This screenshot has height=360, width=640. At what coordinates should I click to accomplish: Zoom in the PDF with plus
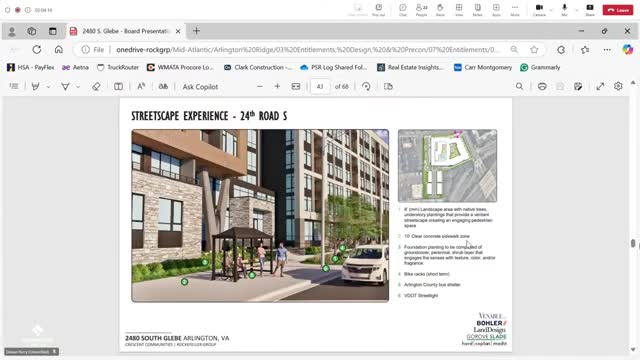(277, 86)
